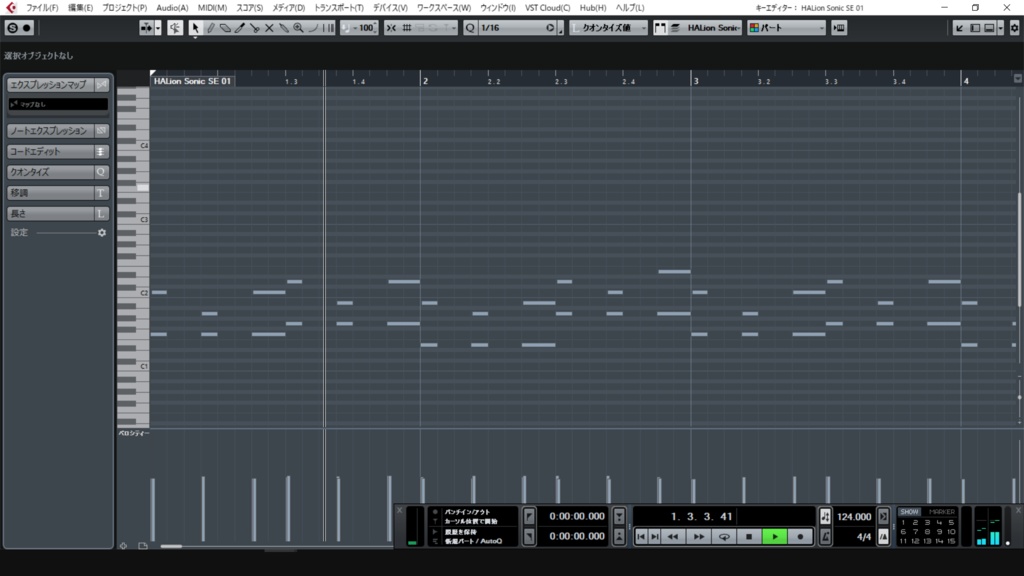Open event colors パート dropdown

787,28
